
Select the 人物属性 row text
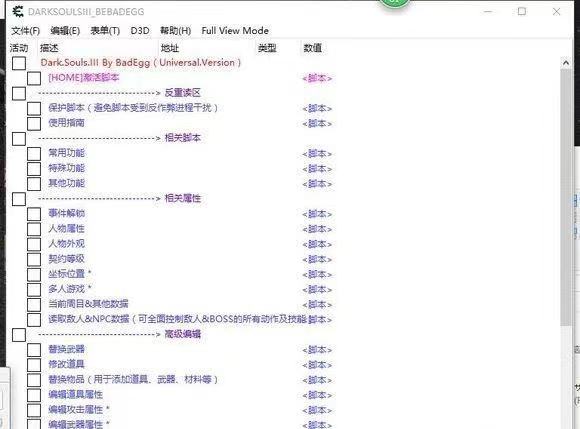click(x=66, y=229)
